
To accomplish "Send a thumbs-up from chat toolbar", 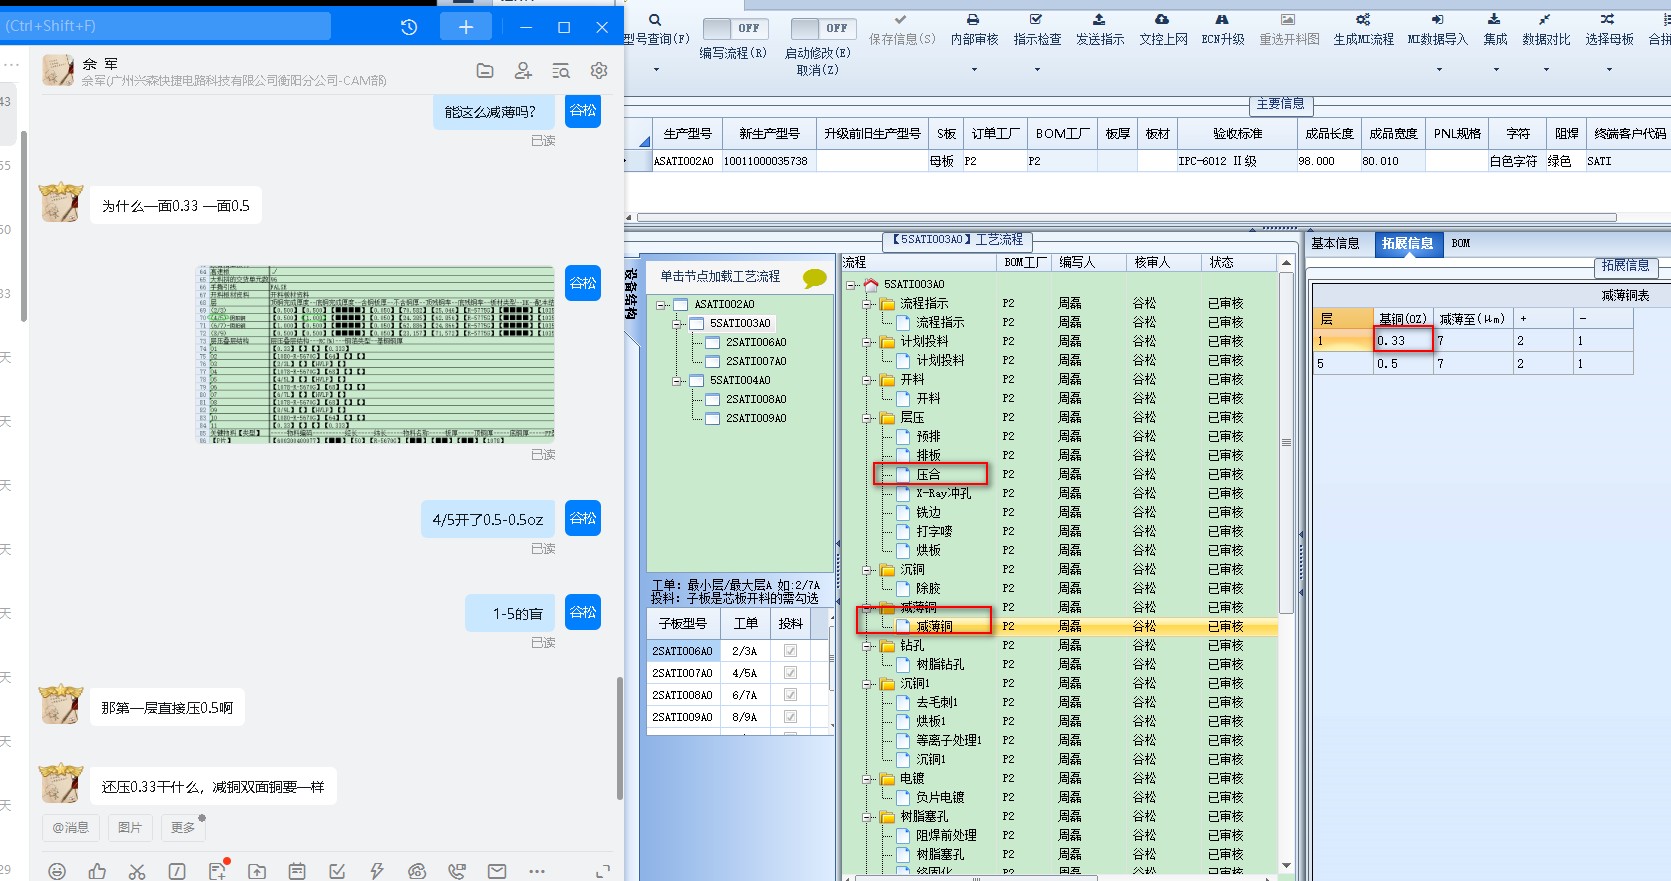I will tap(97, 871).
